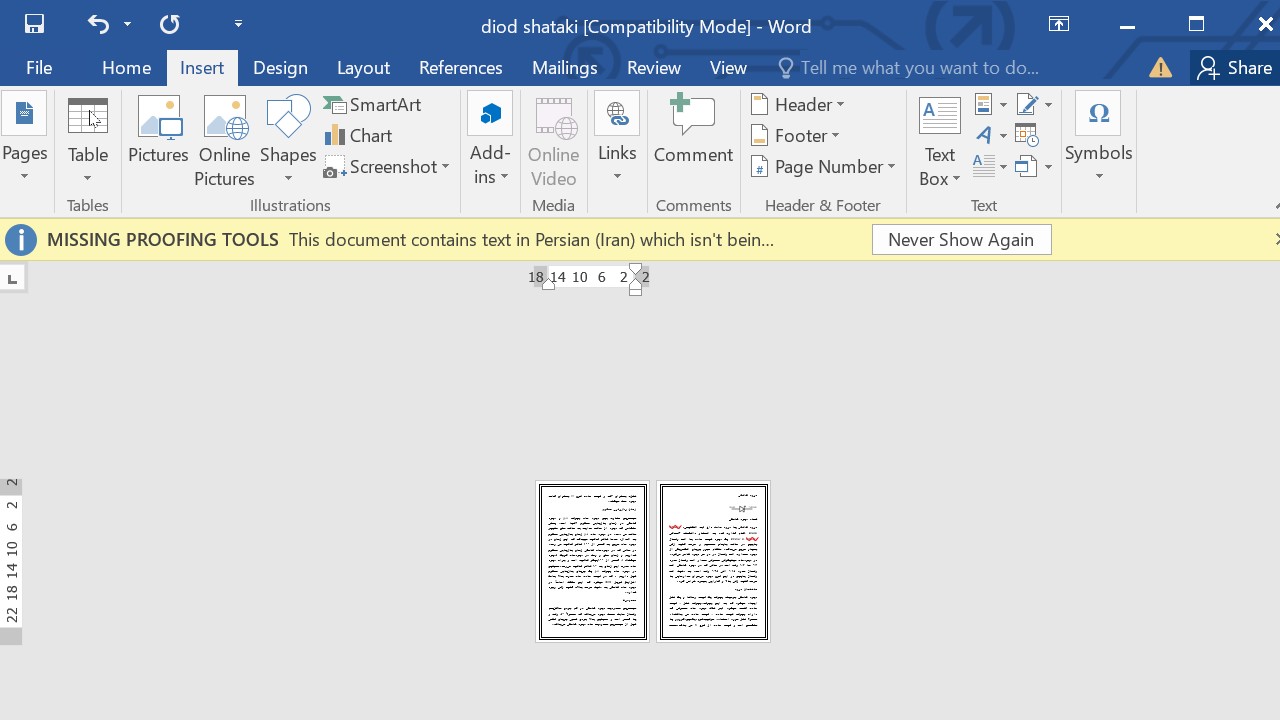Click the Signature Line icon
Viewport: 1280px width, 720px height.
1027,104
